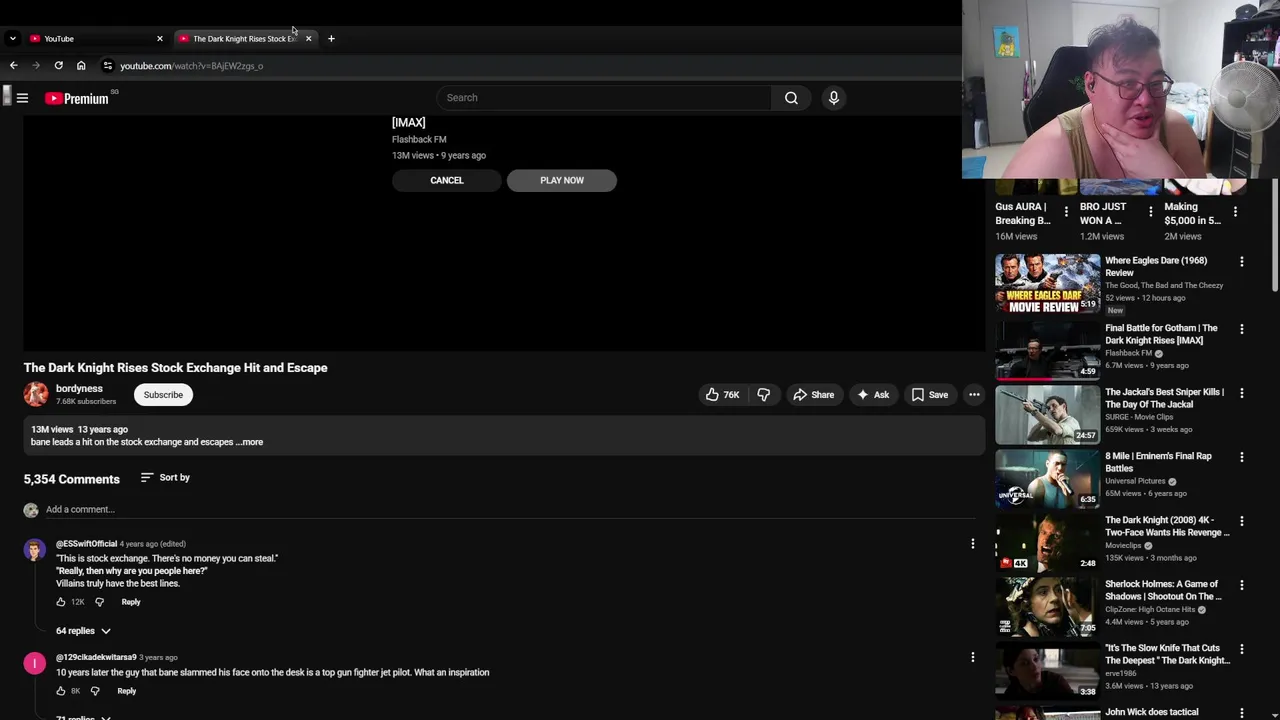Close the YouTube tab

click(x=159, y=38)
